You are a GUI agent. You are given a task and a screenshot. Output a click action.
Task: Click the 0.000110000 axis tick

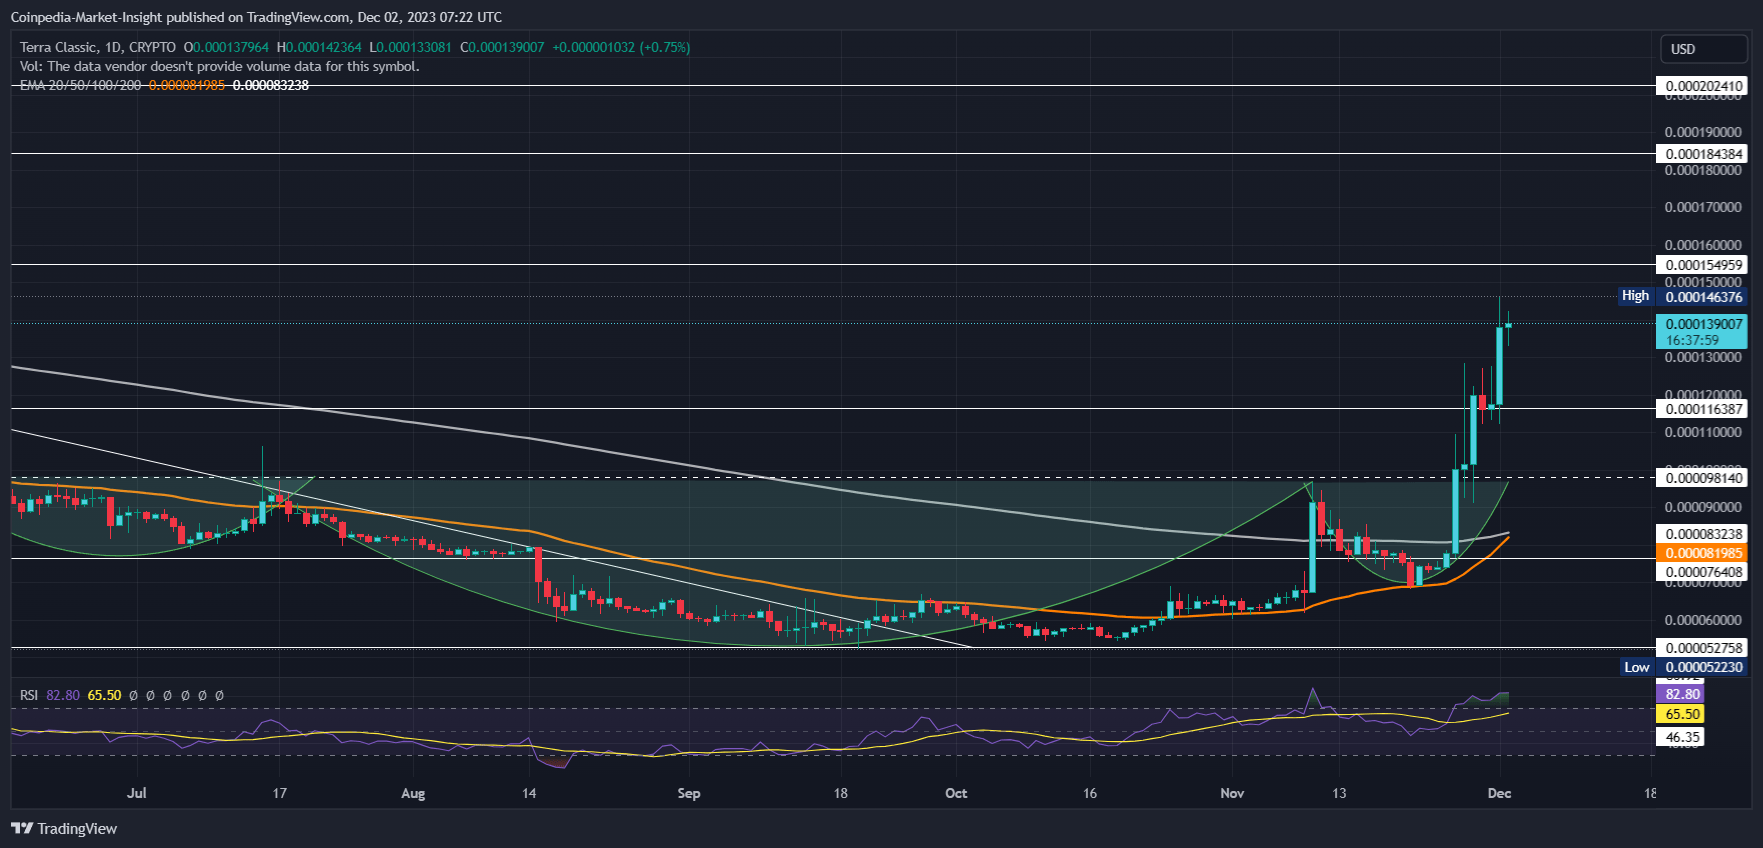(x=1703, y=432)
